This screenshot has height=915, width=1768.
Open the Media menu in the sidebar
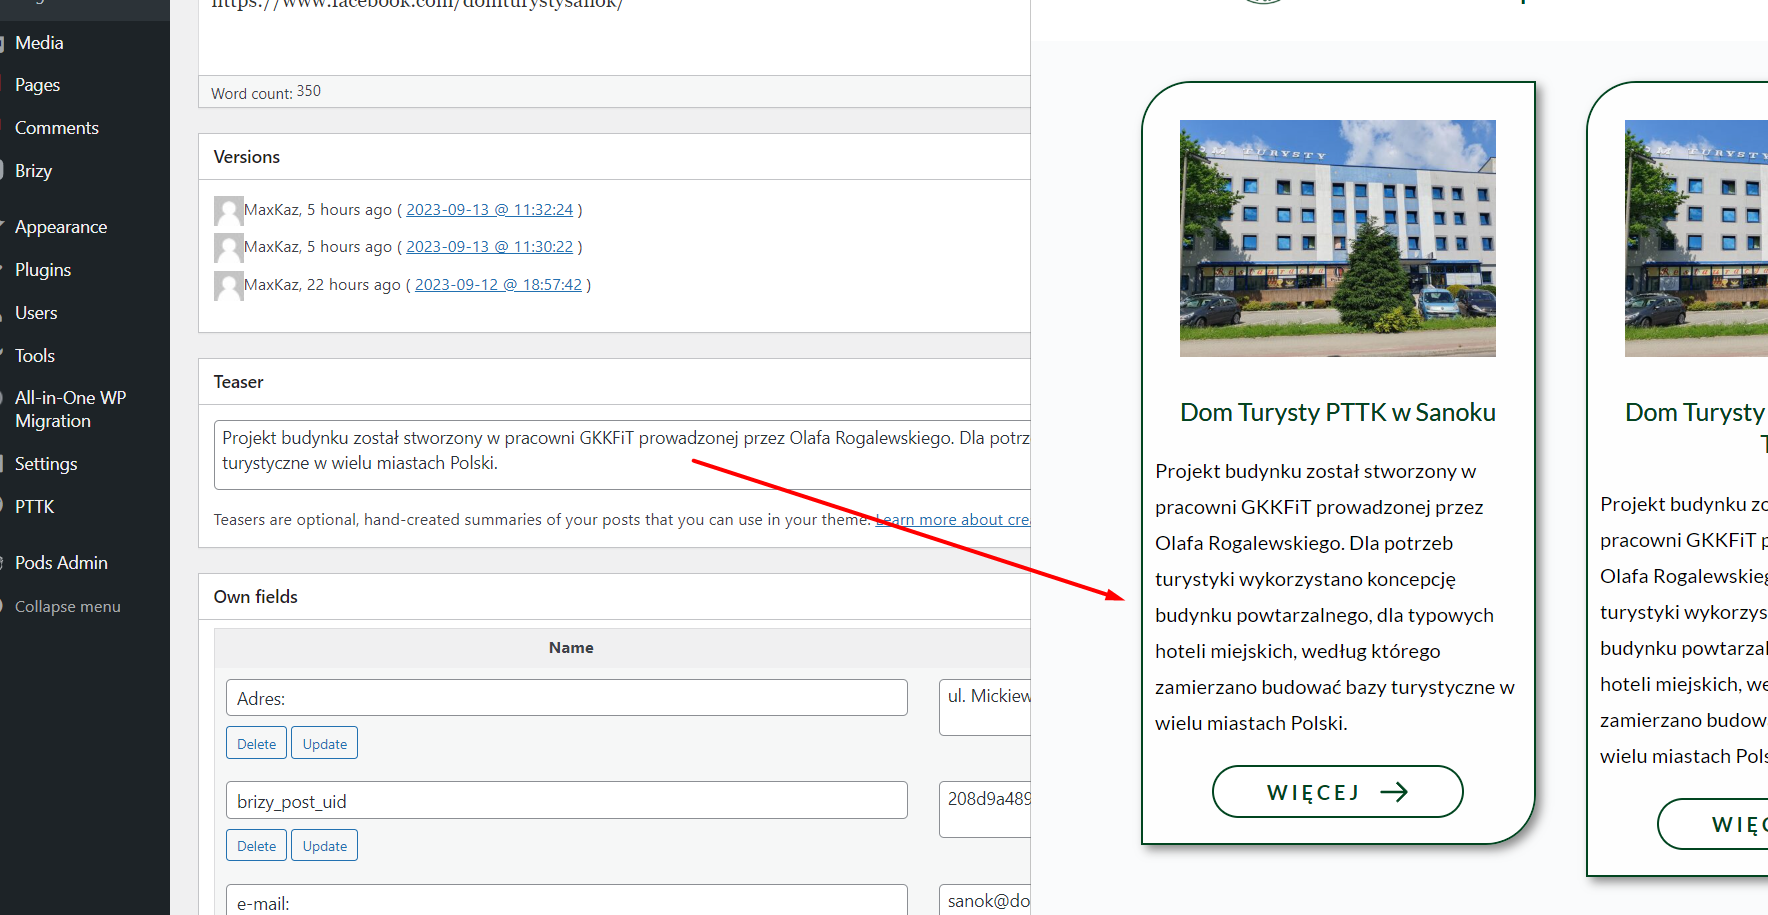pyautogui.click(x=39, y=43)
